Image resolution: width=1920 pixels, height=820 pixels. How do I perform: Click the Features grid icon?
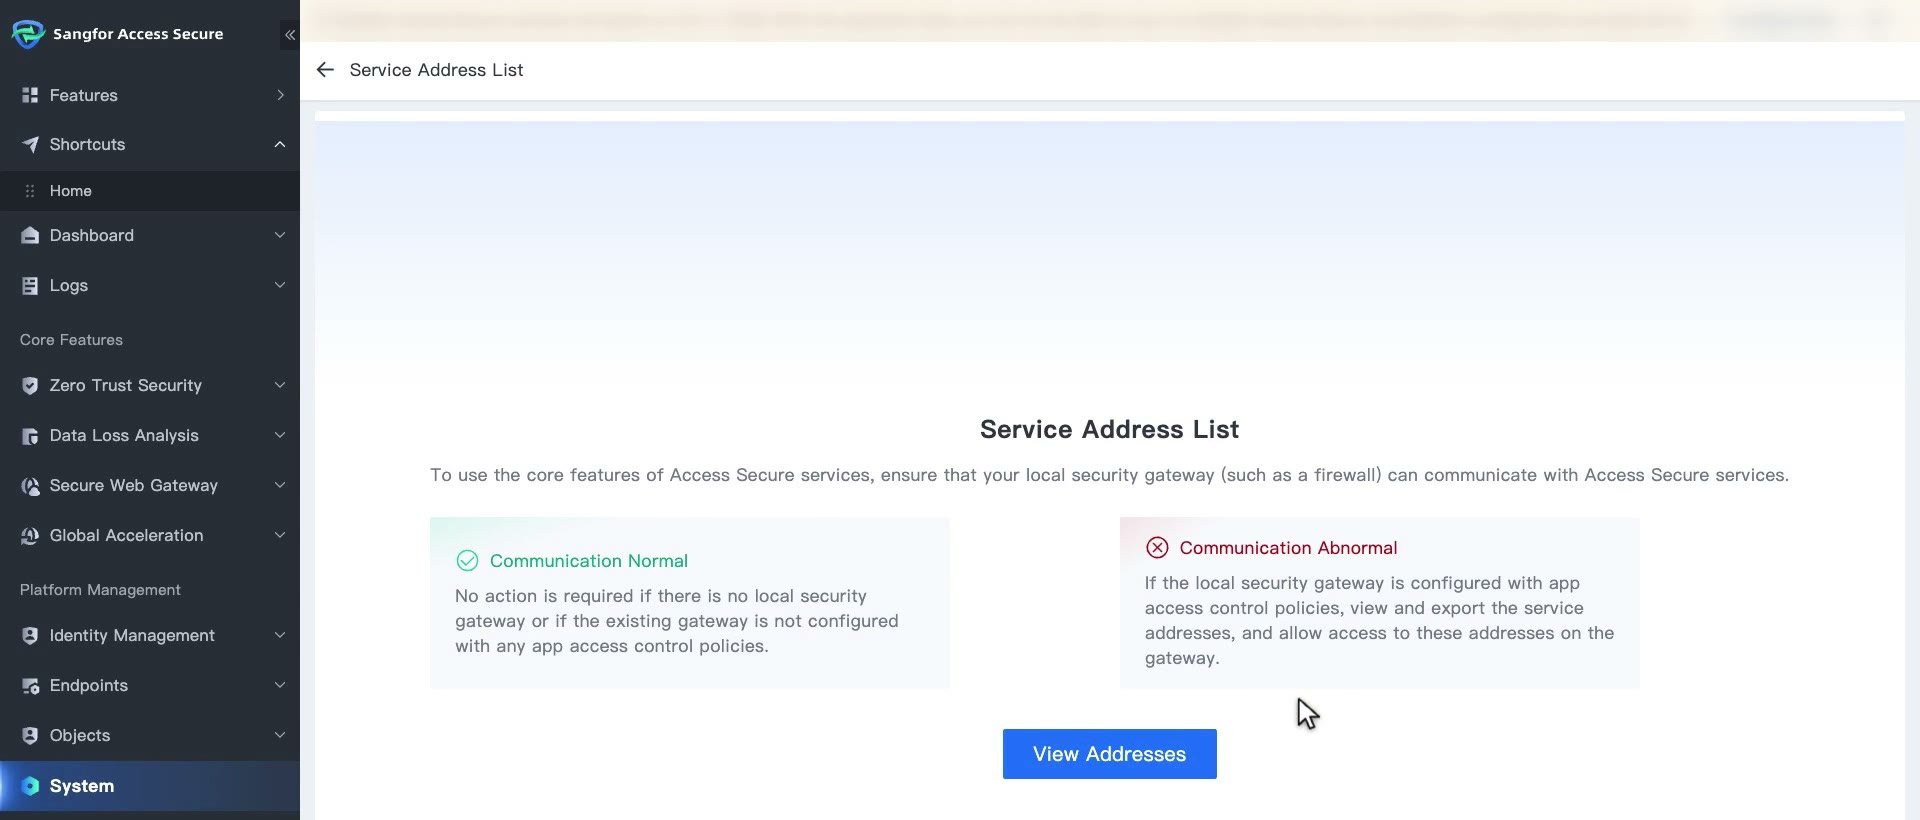pos(30,95)
